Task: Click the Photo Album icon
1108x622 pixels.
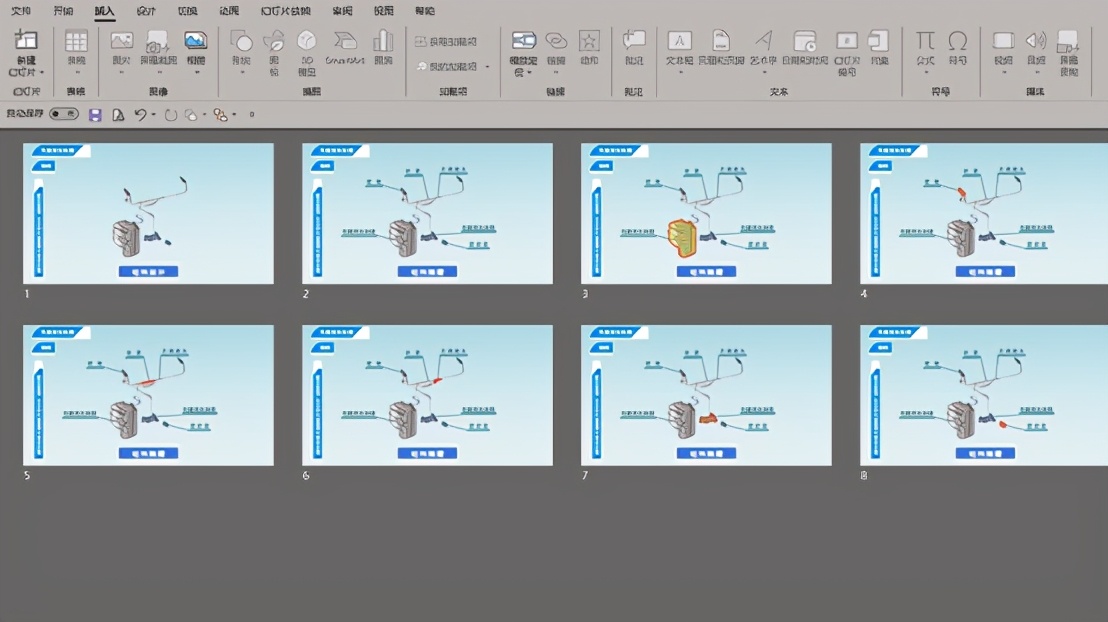Action: (x=196, y=40)
